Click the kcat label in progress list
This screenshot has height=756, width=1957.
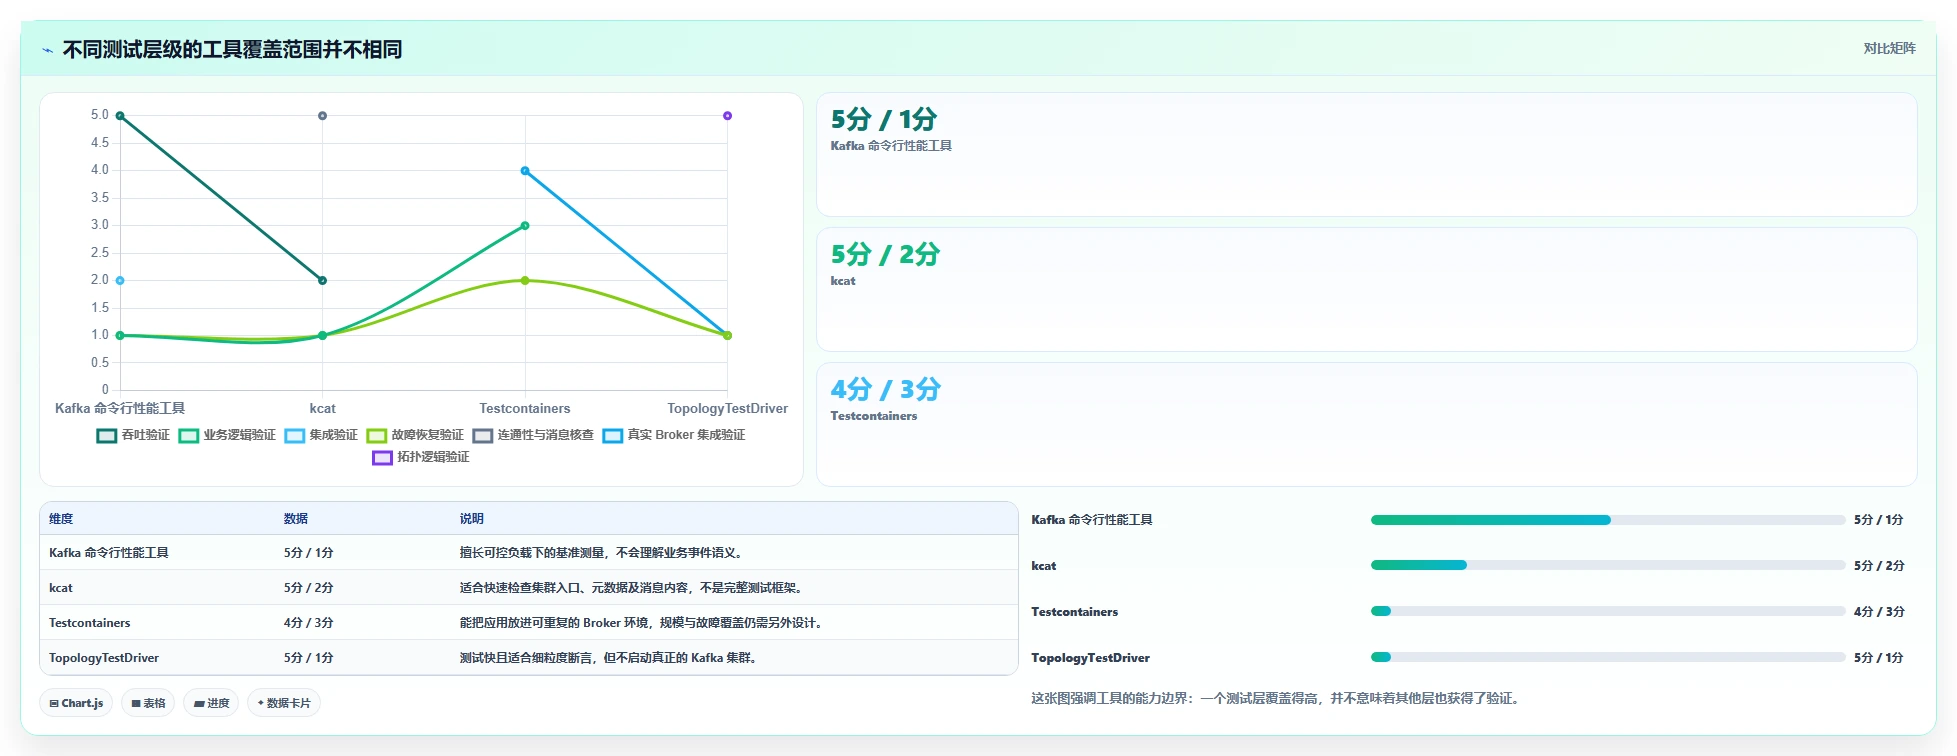pos(1043,566)
